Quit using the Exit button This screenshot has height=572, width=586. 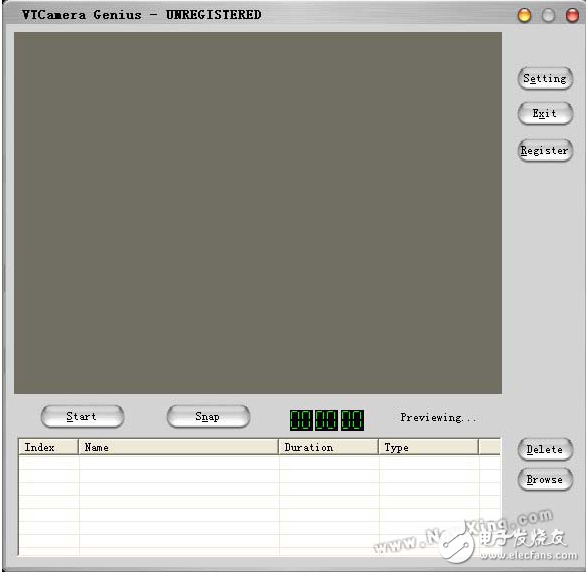545,114
